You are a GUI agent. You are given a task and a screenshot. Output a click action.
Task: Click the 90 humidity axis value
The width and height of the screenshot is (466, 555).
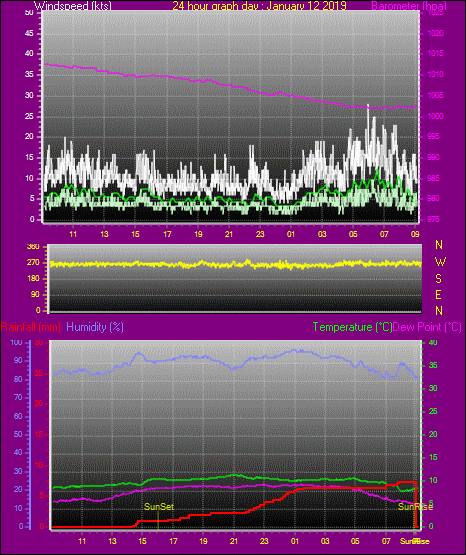click(18, 360)
